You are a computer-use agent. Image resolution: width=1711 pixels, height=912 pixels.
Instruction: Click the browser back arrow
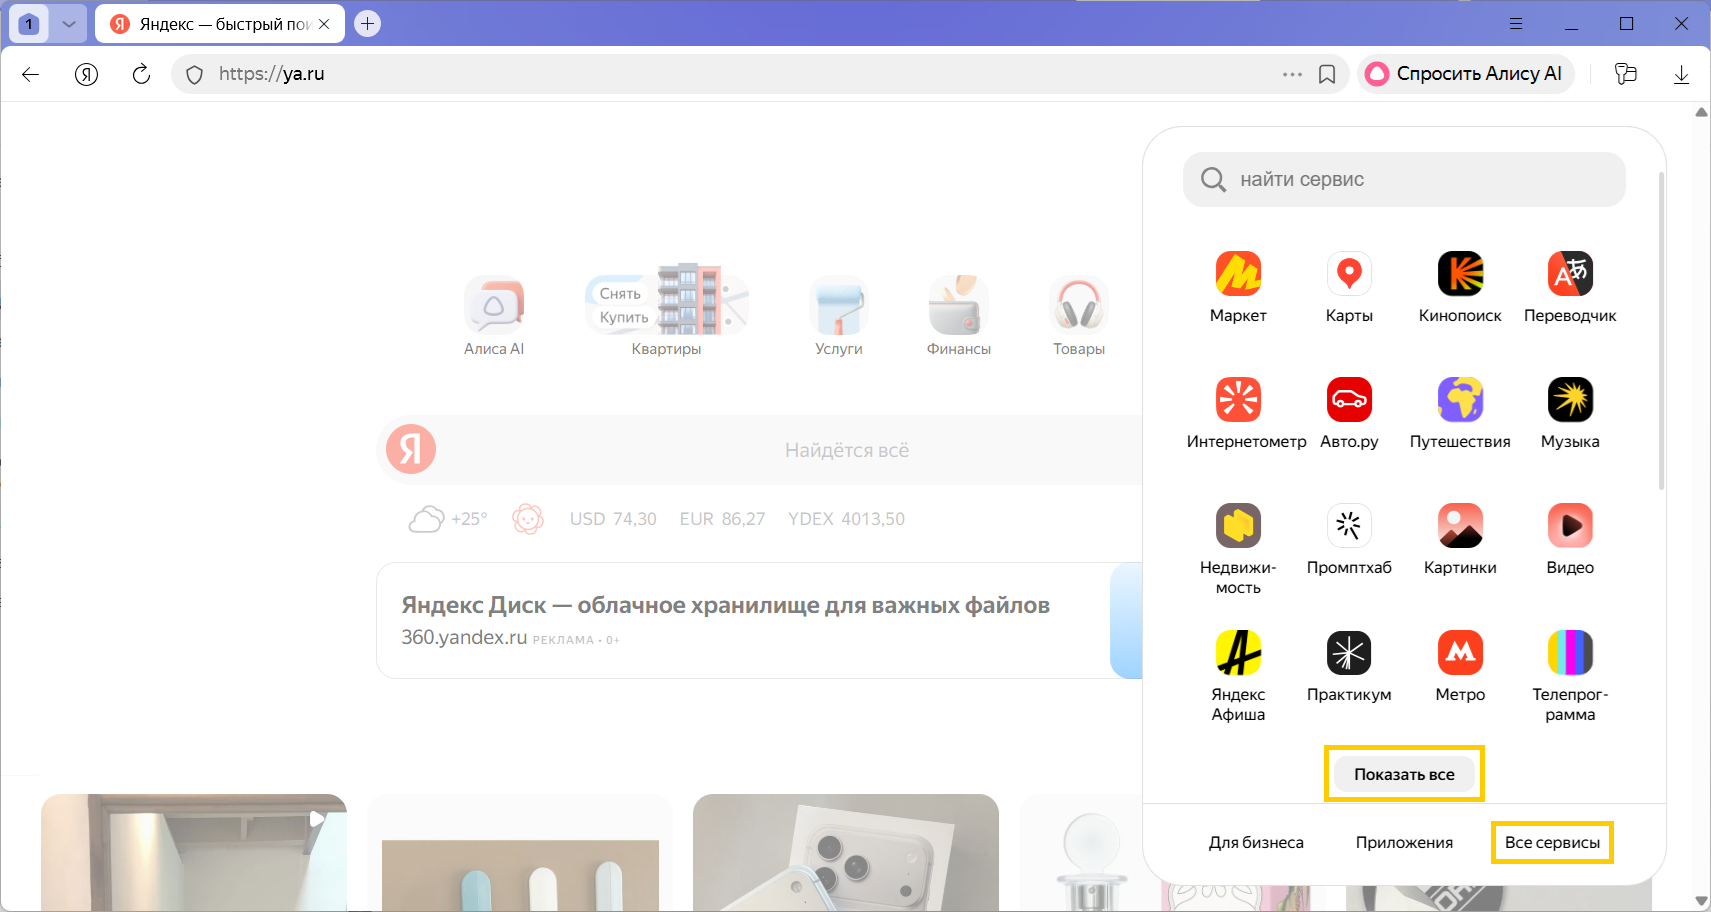point(30,74)
